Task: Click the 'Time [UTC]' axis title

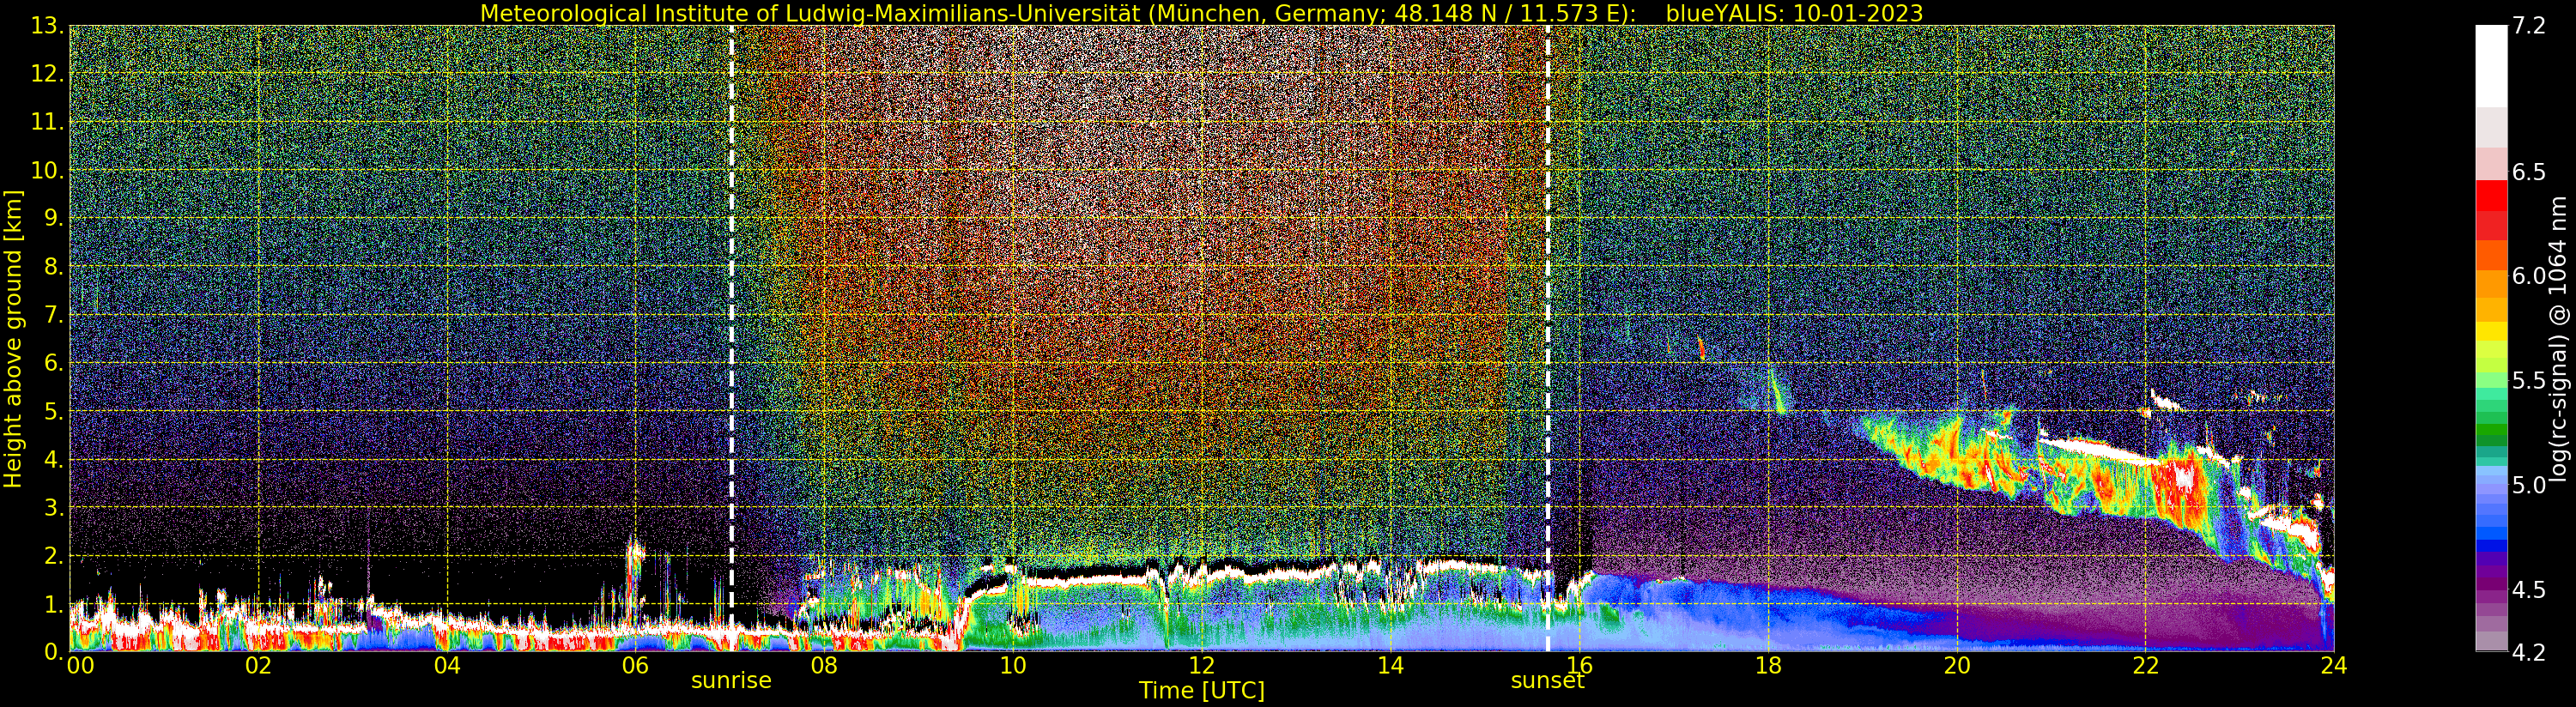Action: (1201, 691)
